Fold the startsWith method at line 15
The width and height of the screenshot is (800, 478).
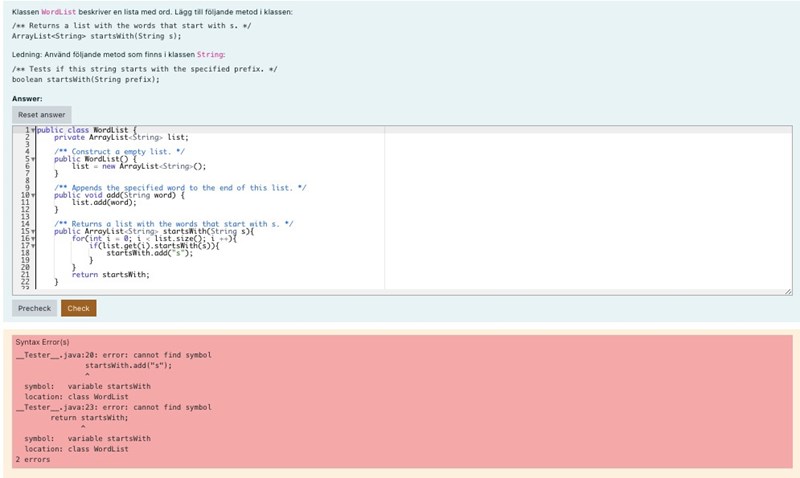(33, 231)
